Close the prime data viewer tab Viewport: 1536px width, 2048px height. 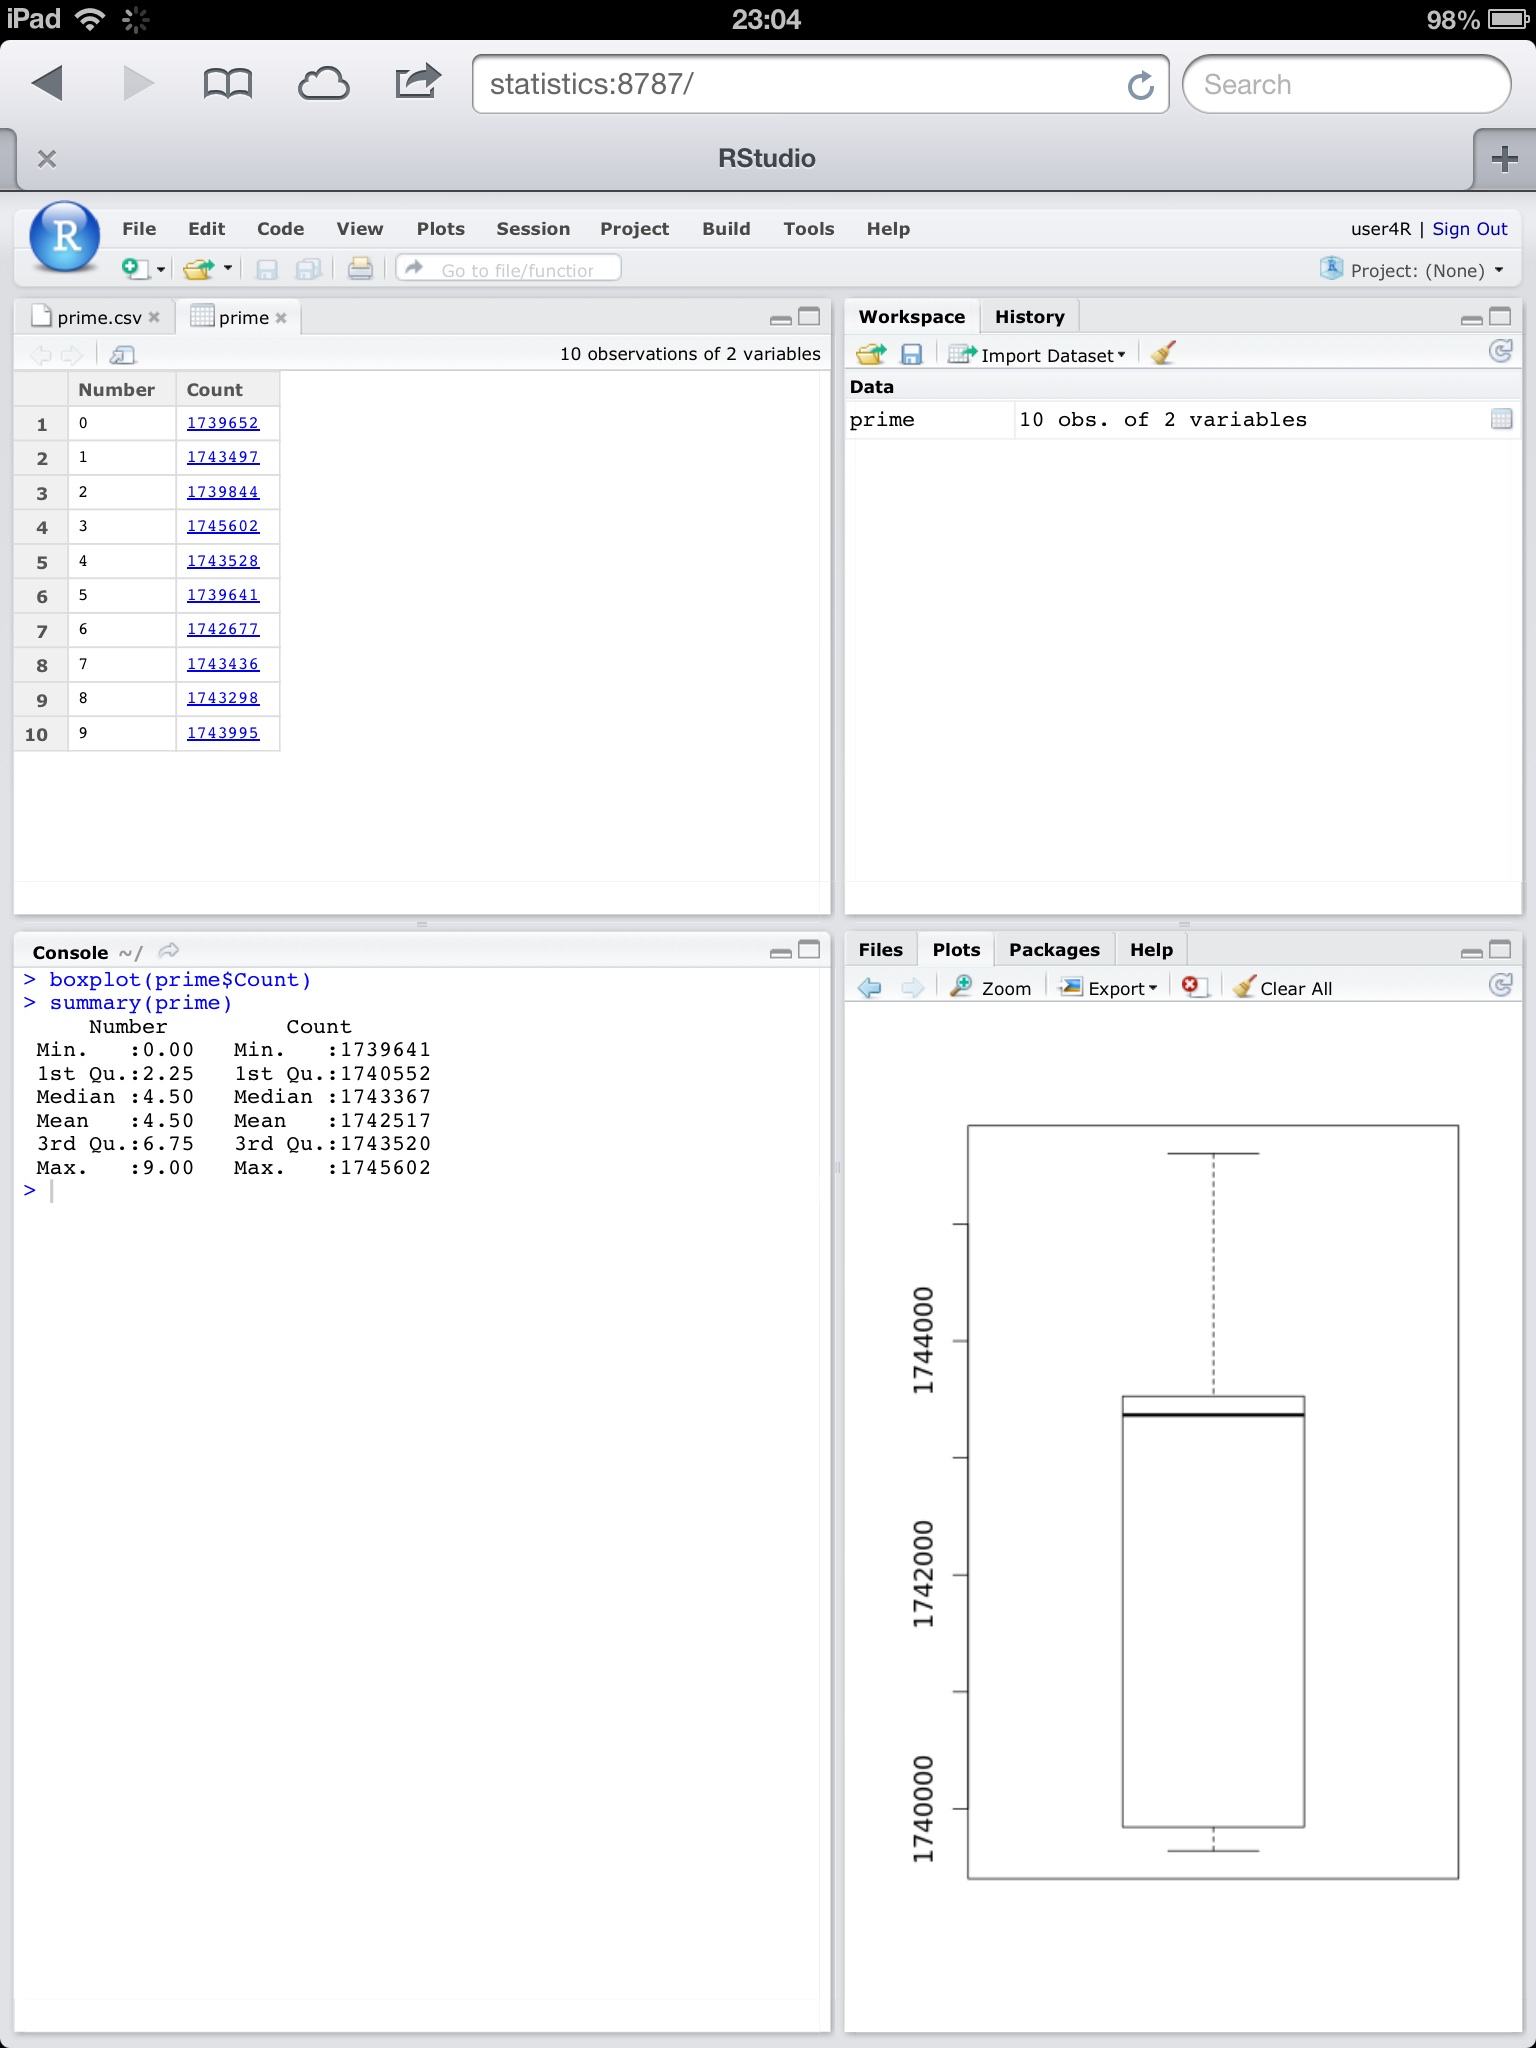[x=281, y=318]
